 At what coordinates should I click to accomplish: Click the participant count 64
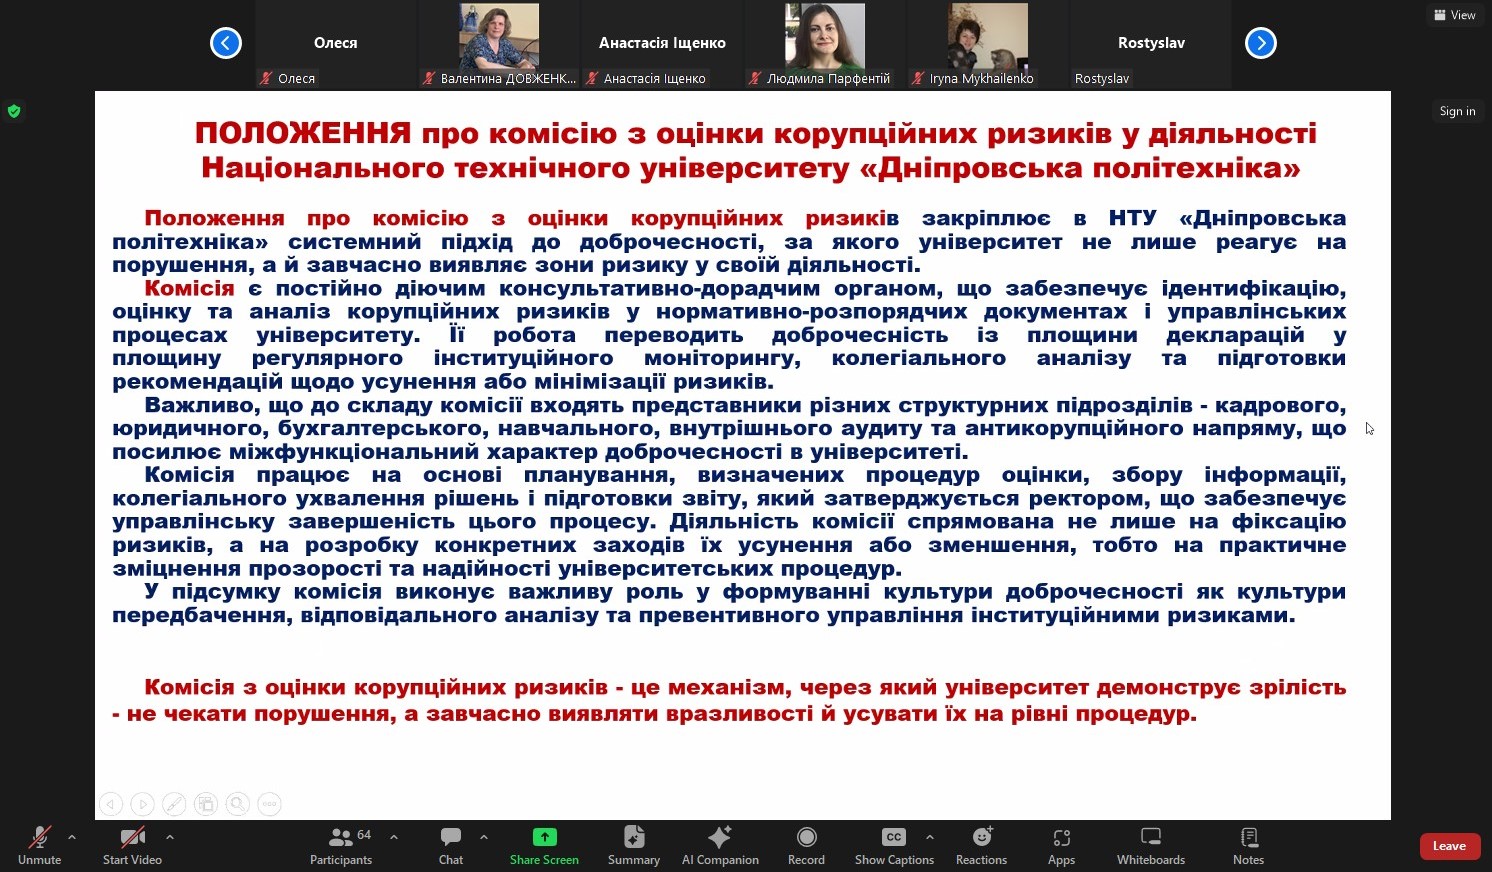(x=364, y=835)
